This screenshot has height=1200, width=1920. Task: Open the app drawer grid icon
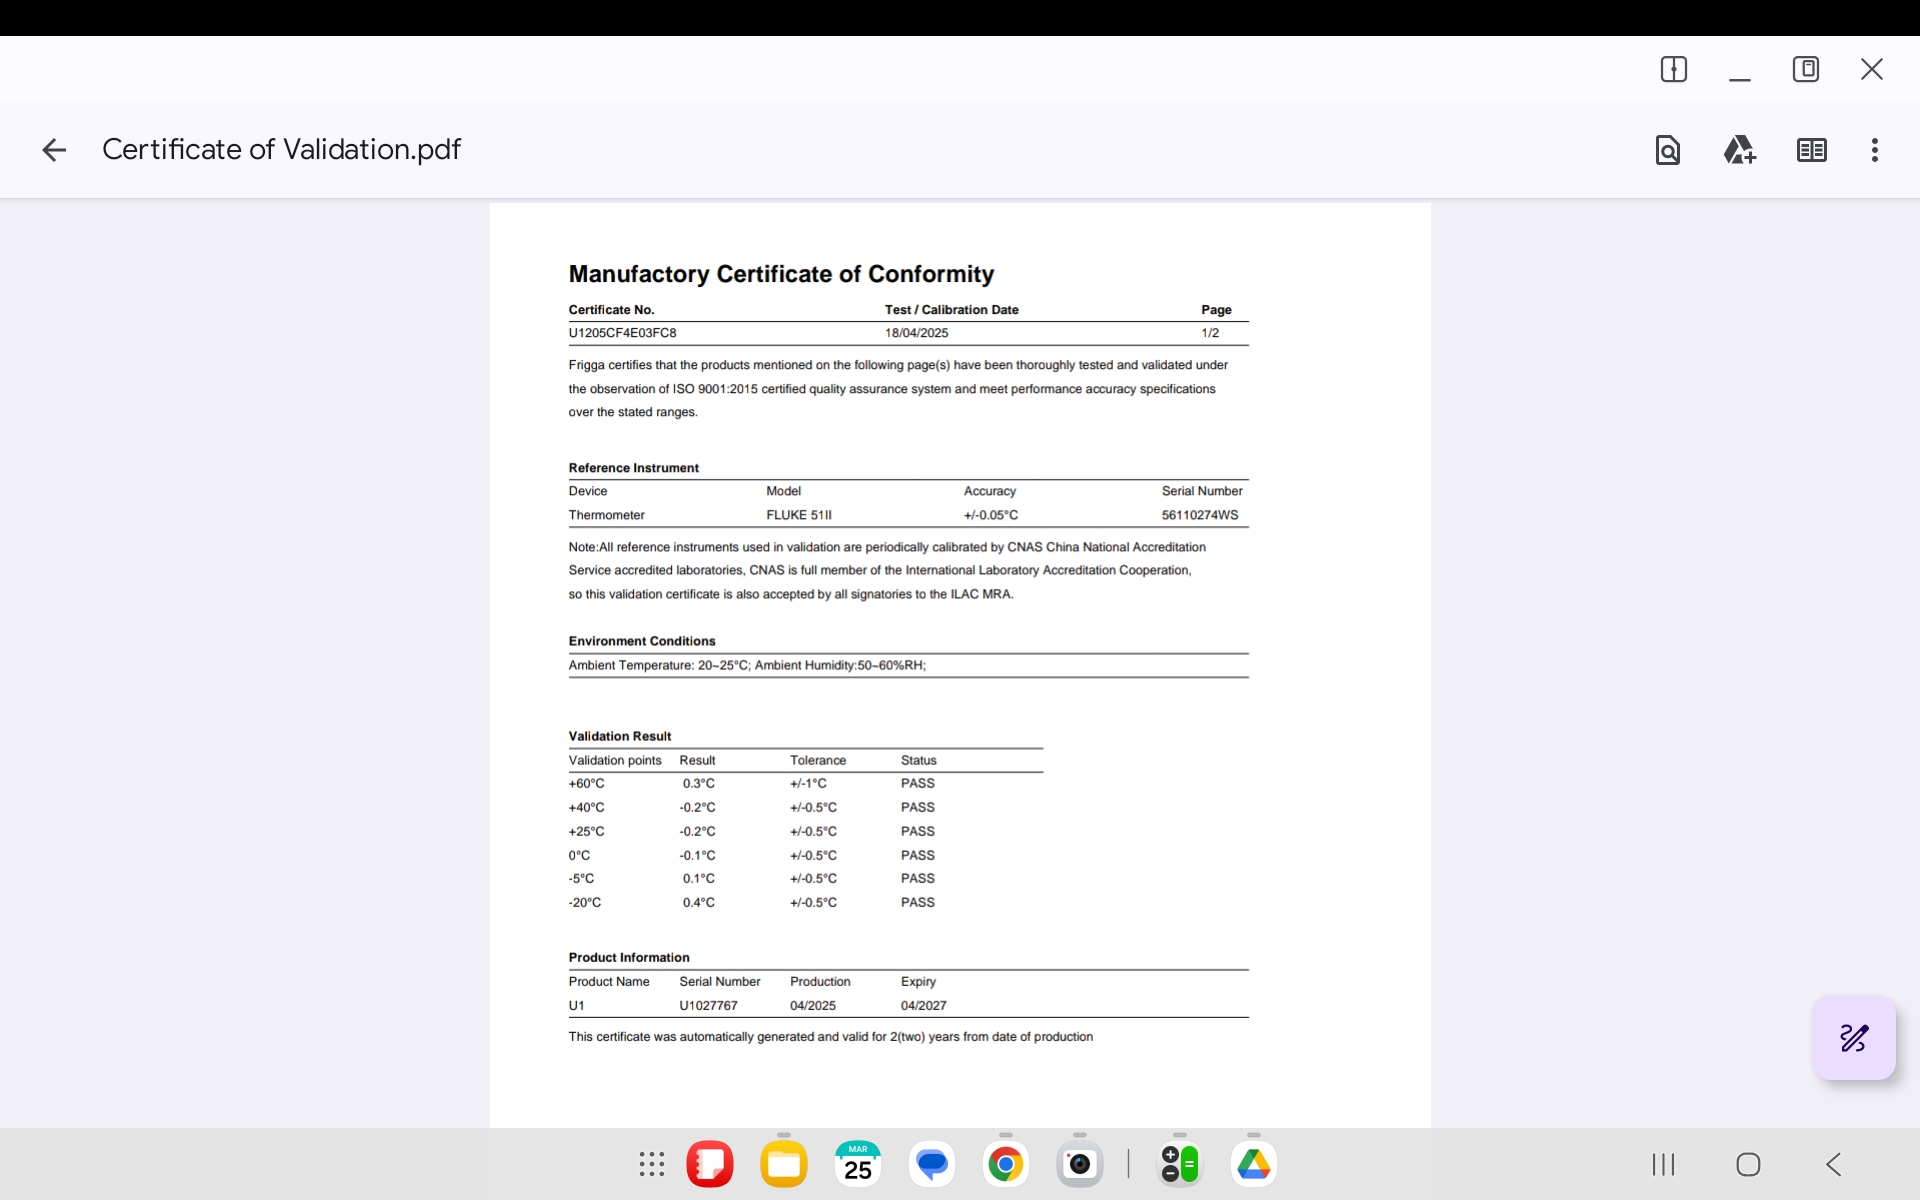tap(651, 1164)
